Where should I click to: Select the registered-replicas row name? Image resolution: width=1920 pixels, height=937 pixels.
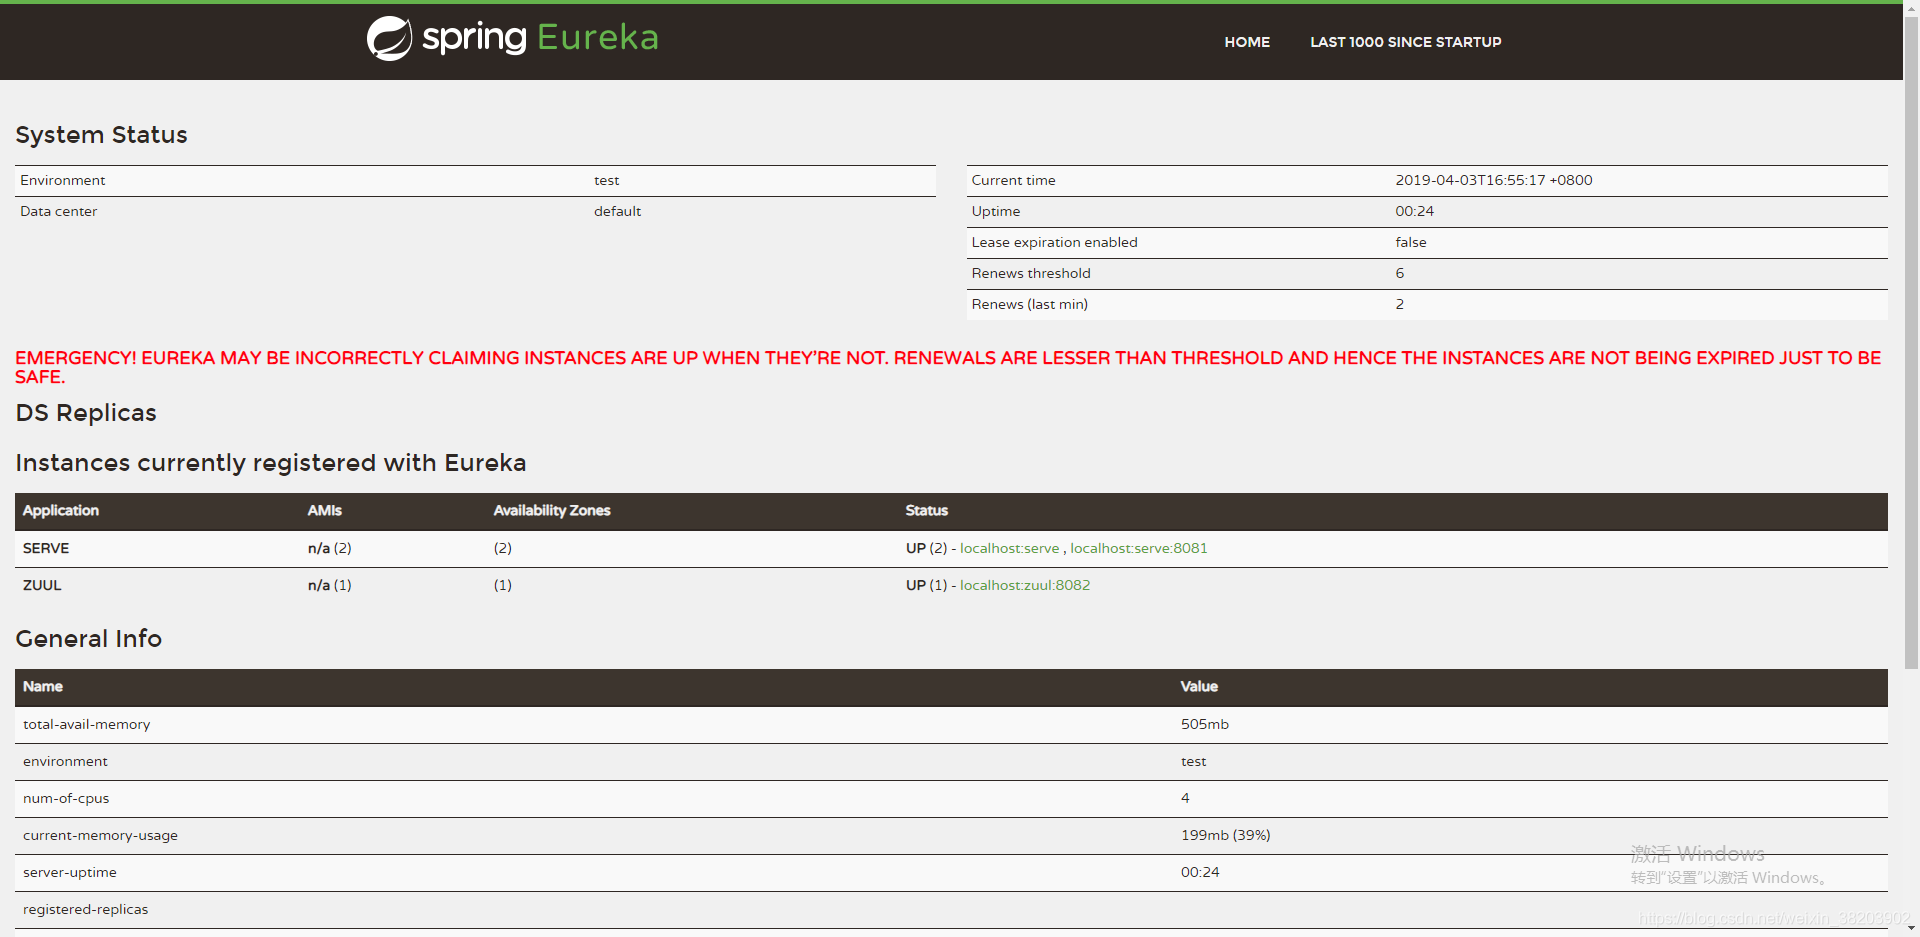point(85,909)
